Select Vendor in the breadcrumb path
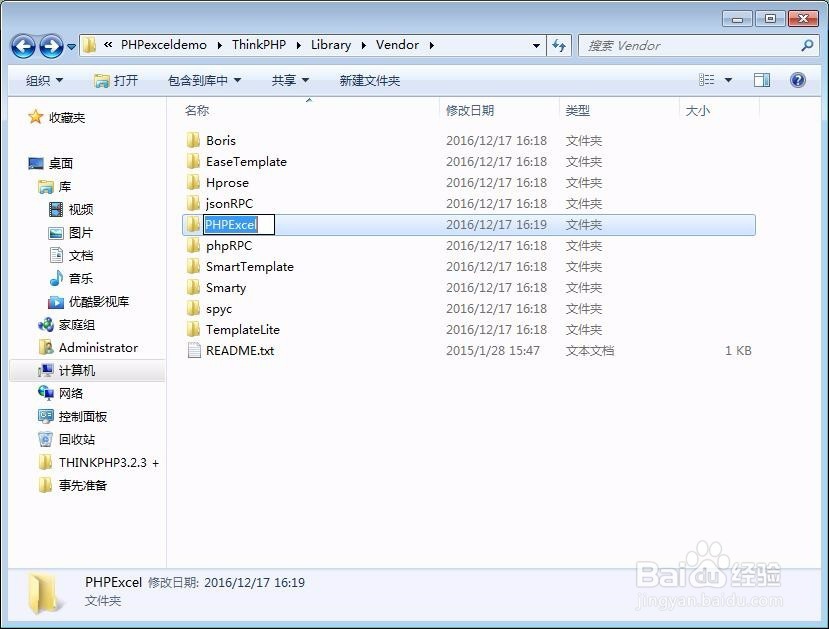Image resolution: width=829 pixels, height=629 pixels. [x=398, y=45]
